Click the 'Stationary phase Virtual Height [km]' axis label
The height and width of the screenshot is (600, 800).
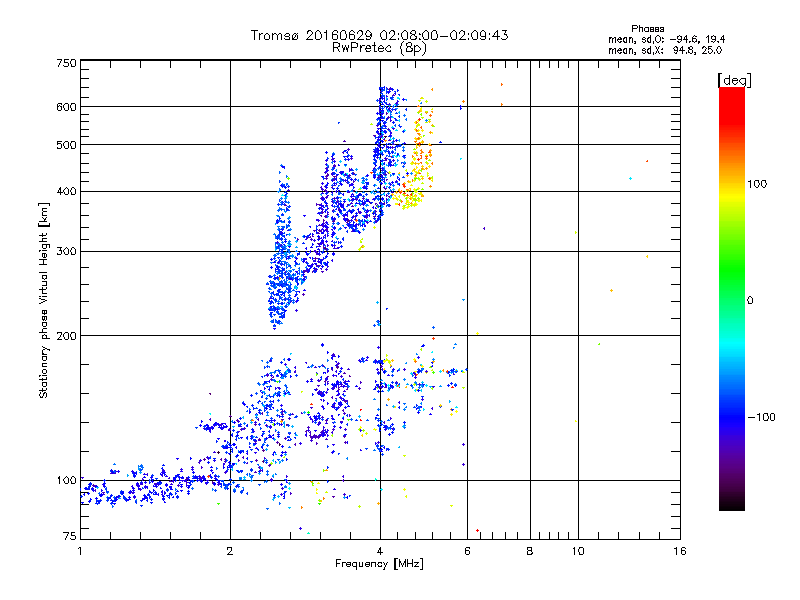pyautogui.click(x=43, y=301)
